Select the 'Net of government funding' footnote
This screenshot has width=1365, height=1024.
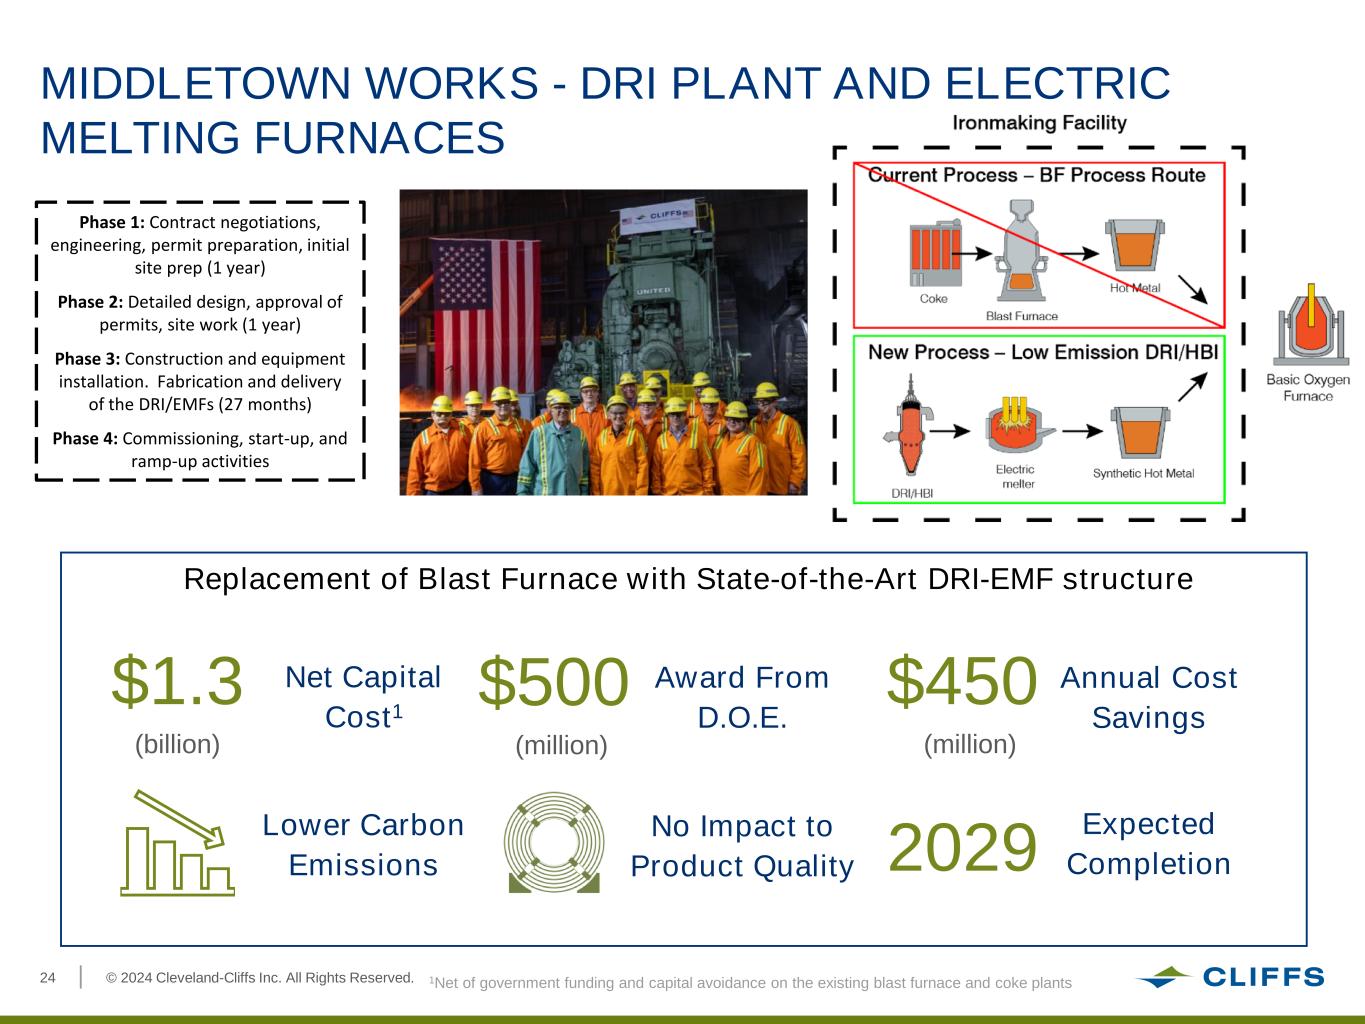(x=750, y=983)
